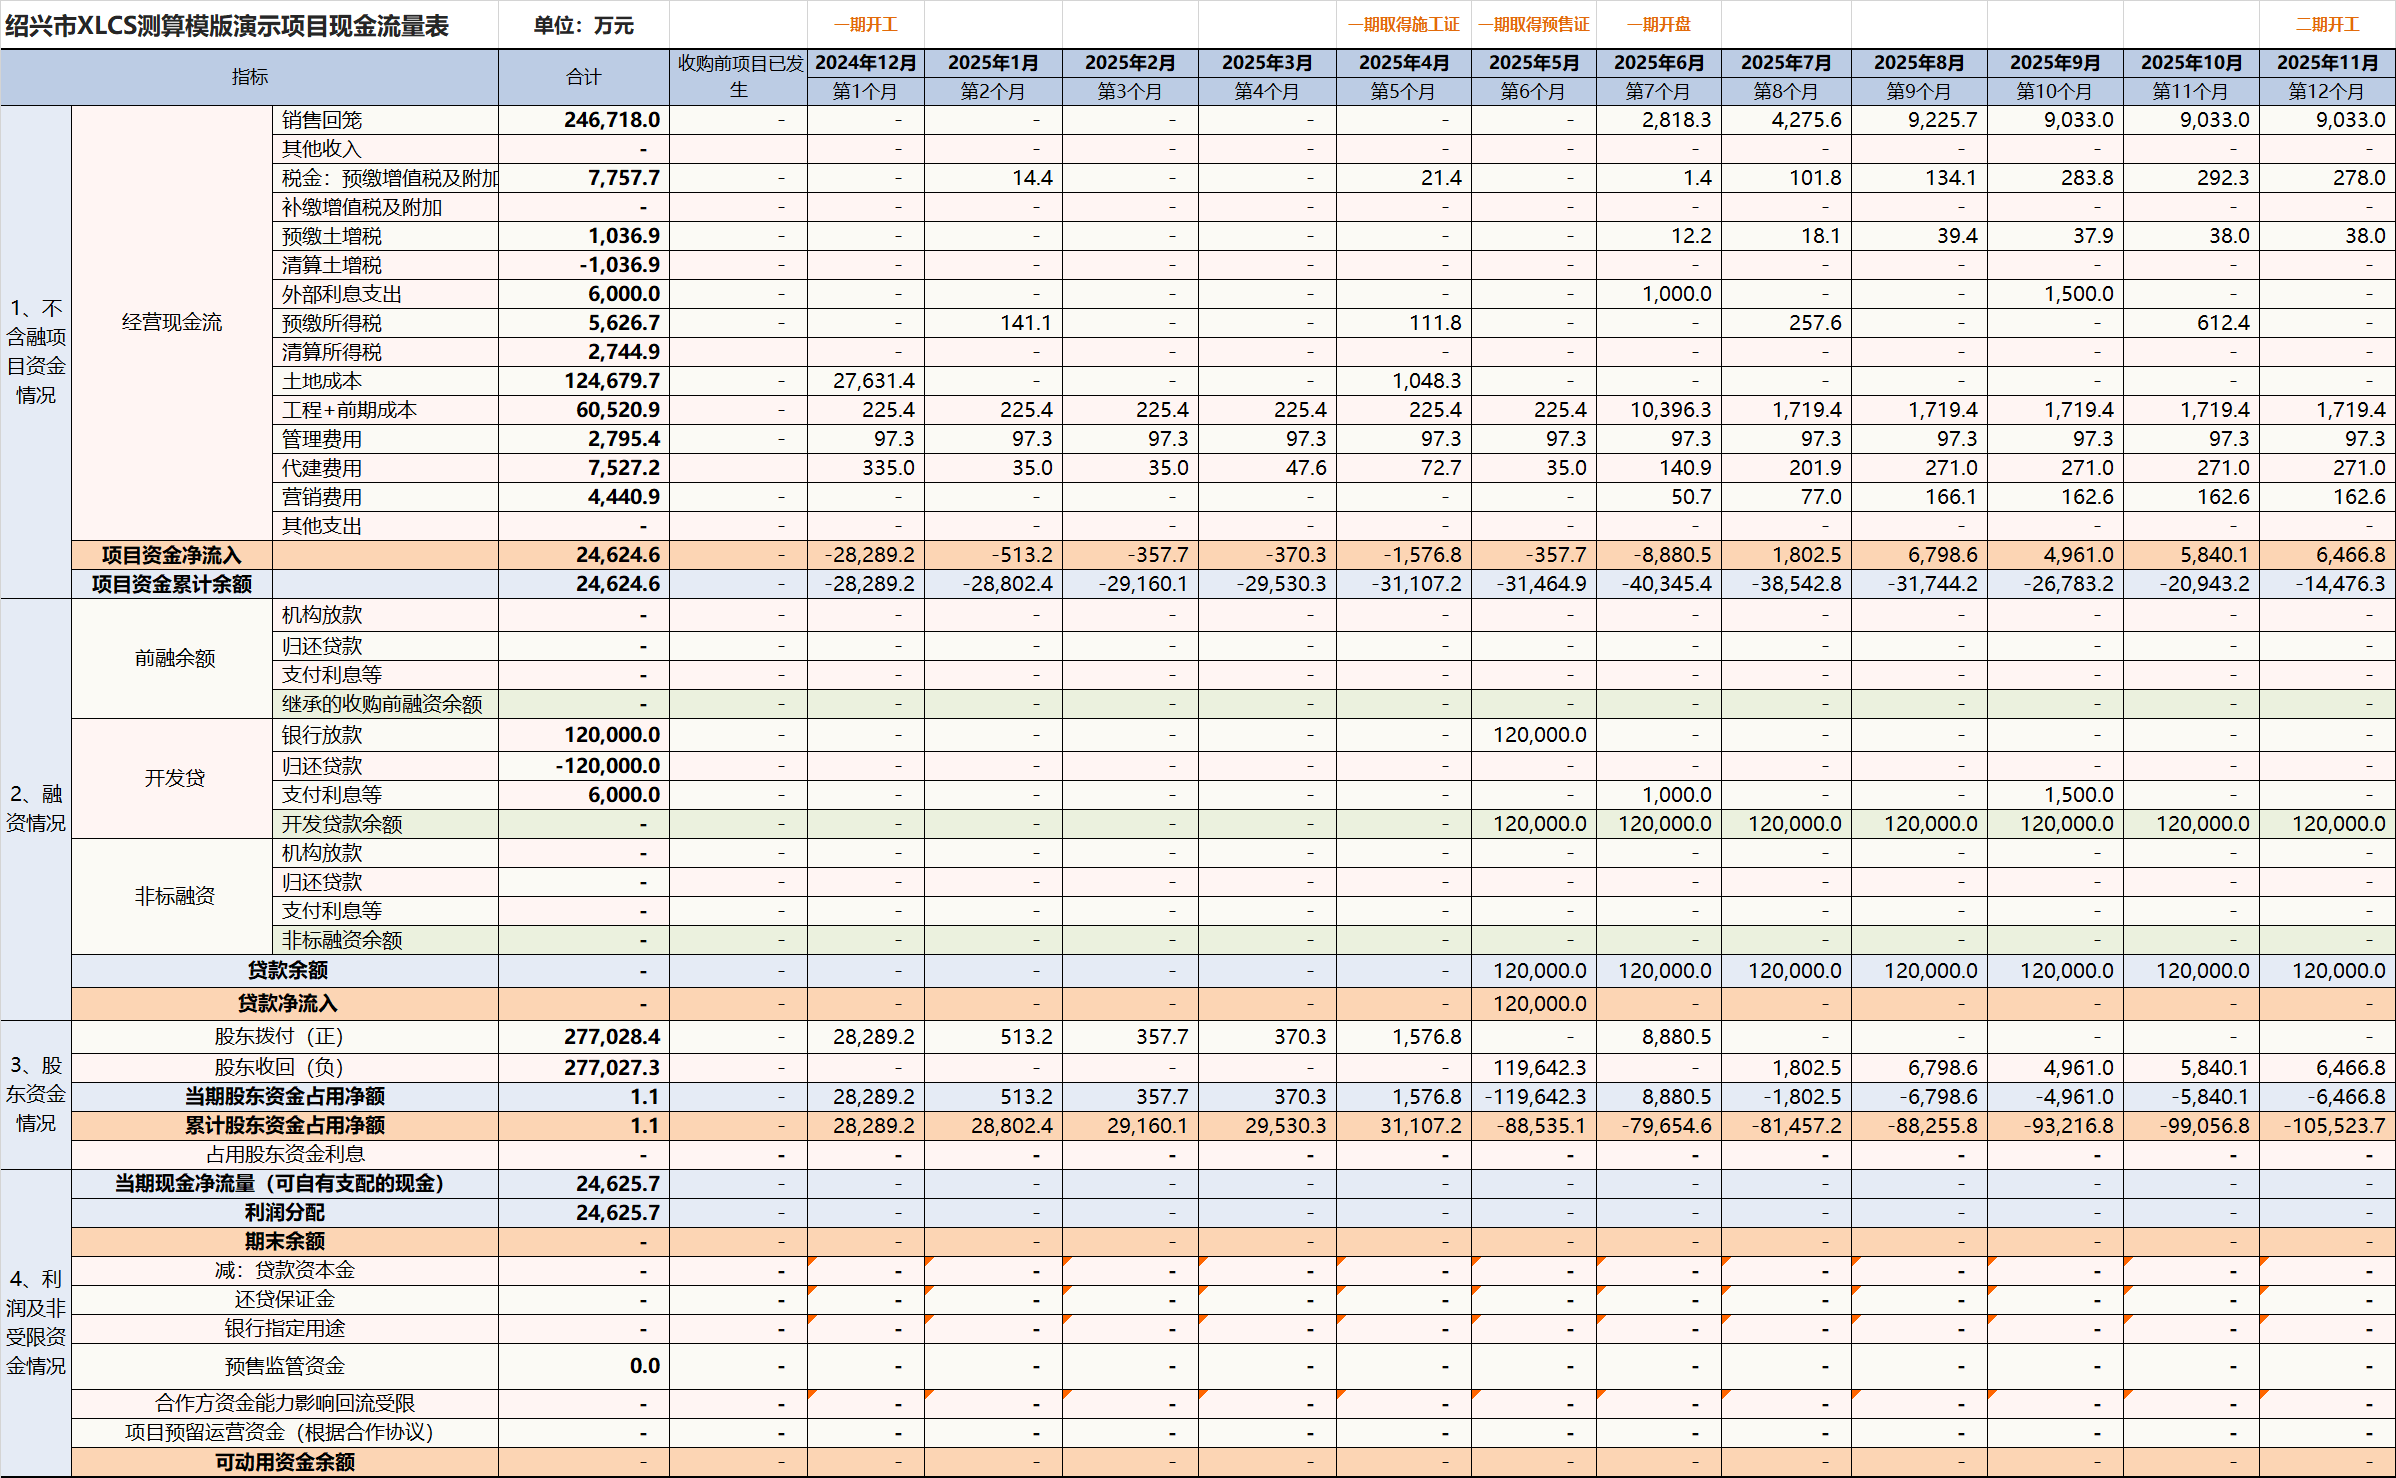This screenshot has height=1478, width=2396.
Task: Select the 合计 column header
Action: tap(583, 76)
